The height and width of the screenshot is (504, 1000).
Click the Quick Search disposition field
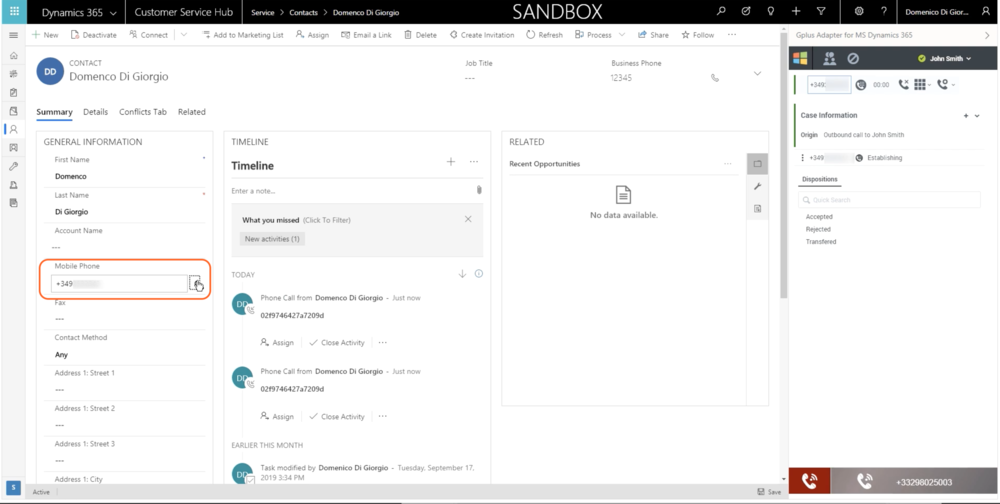pos(889,200)
